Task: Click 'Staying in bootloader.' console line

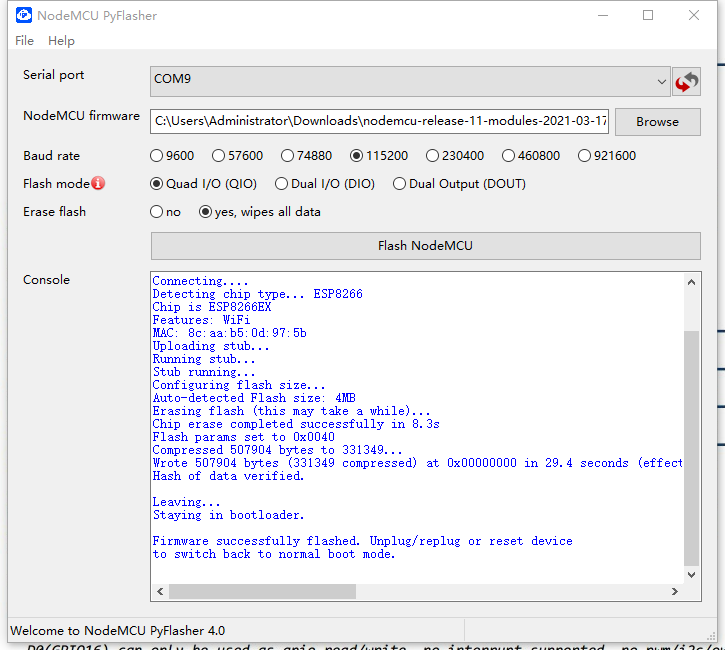Action: 228,515
